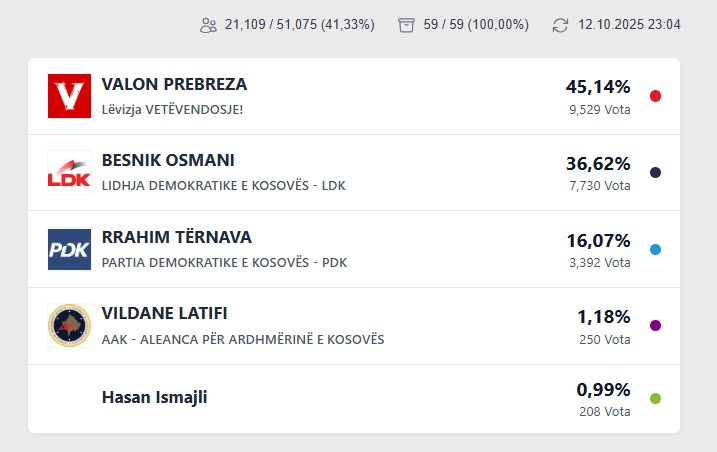Screen dimensions: 717x452
Task: Open the Rrahim Tërnava candidate name
Action: point(176,238)
